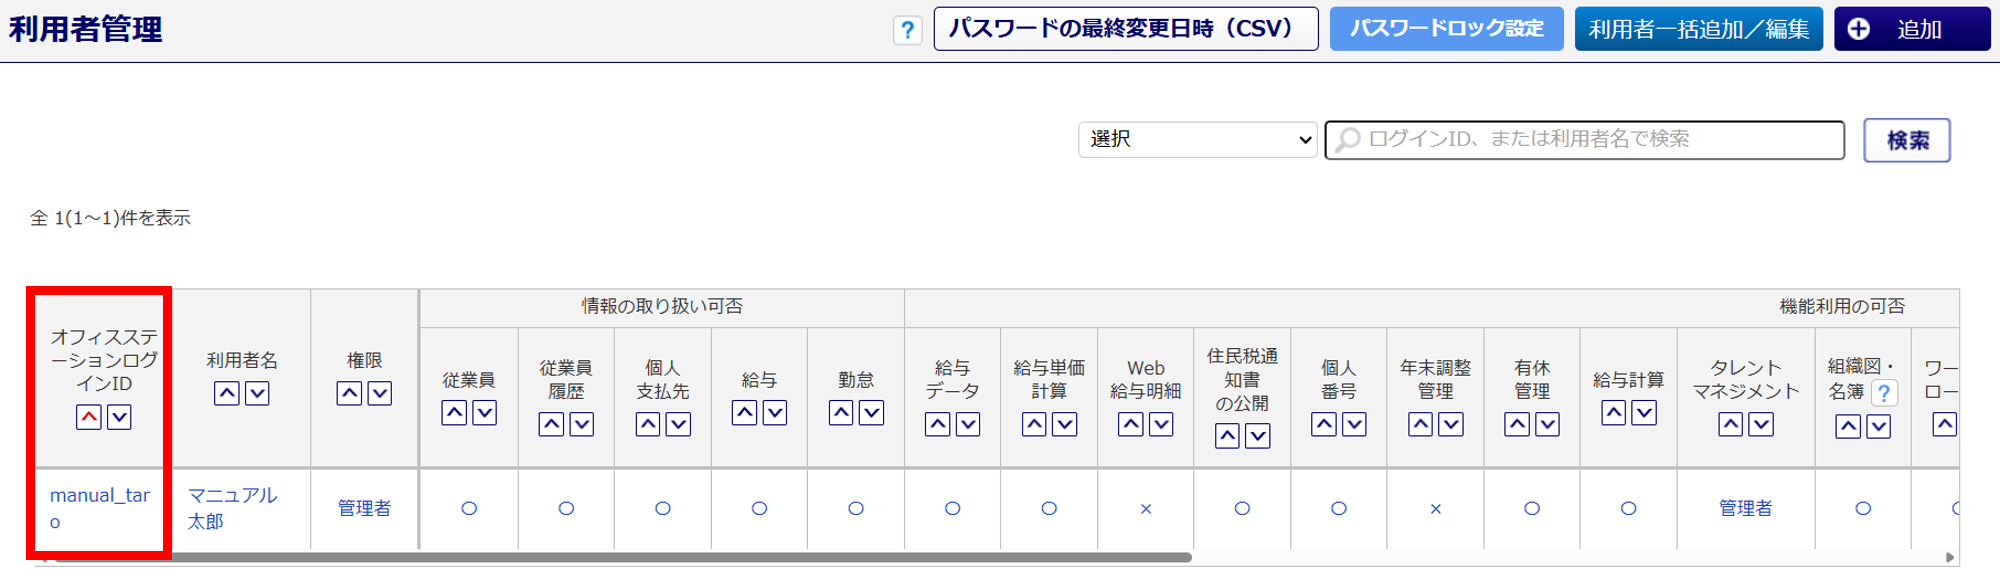The image size is (2000, 579).
Task: Open help for 組織図・名簿 column
Action: pyautogui.click(x=1884, y=393)
